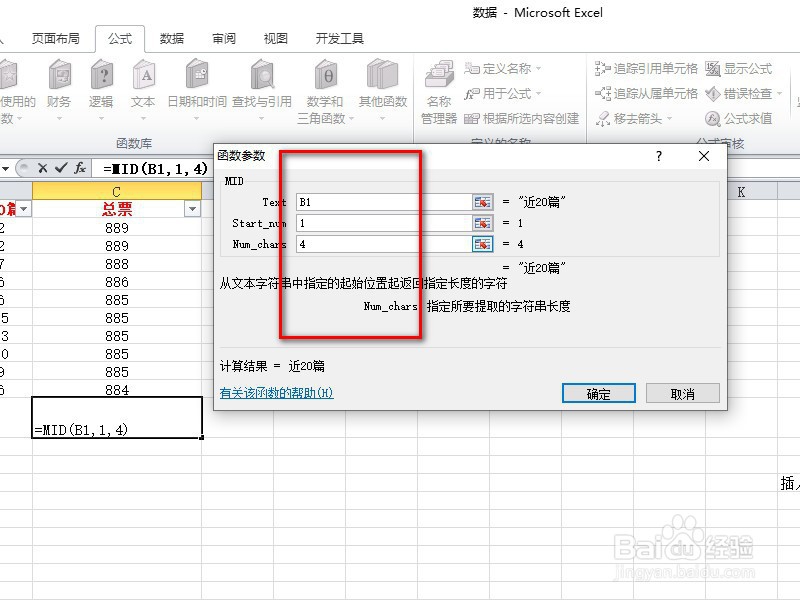This screenshot has height=600, width=800.
Task: Select the cell containing =MID(B1,1,4)
Action: pyautogui.click(x=117, y=417)
